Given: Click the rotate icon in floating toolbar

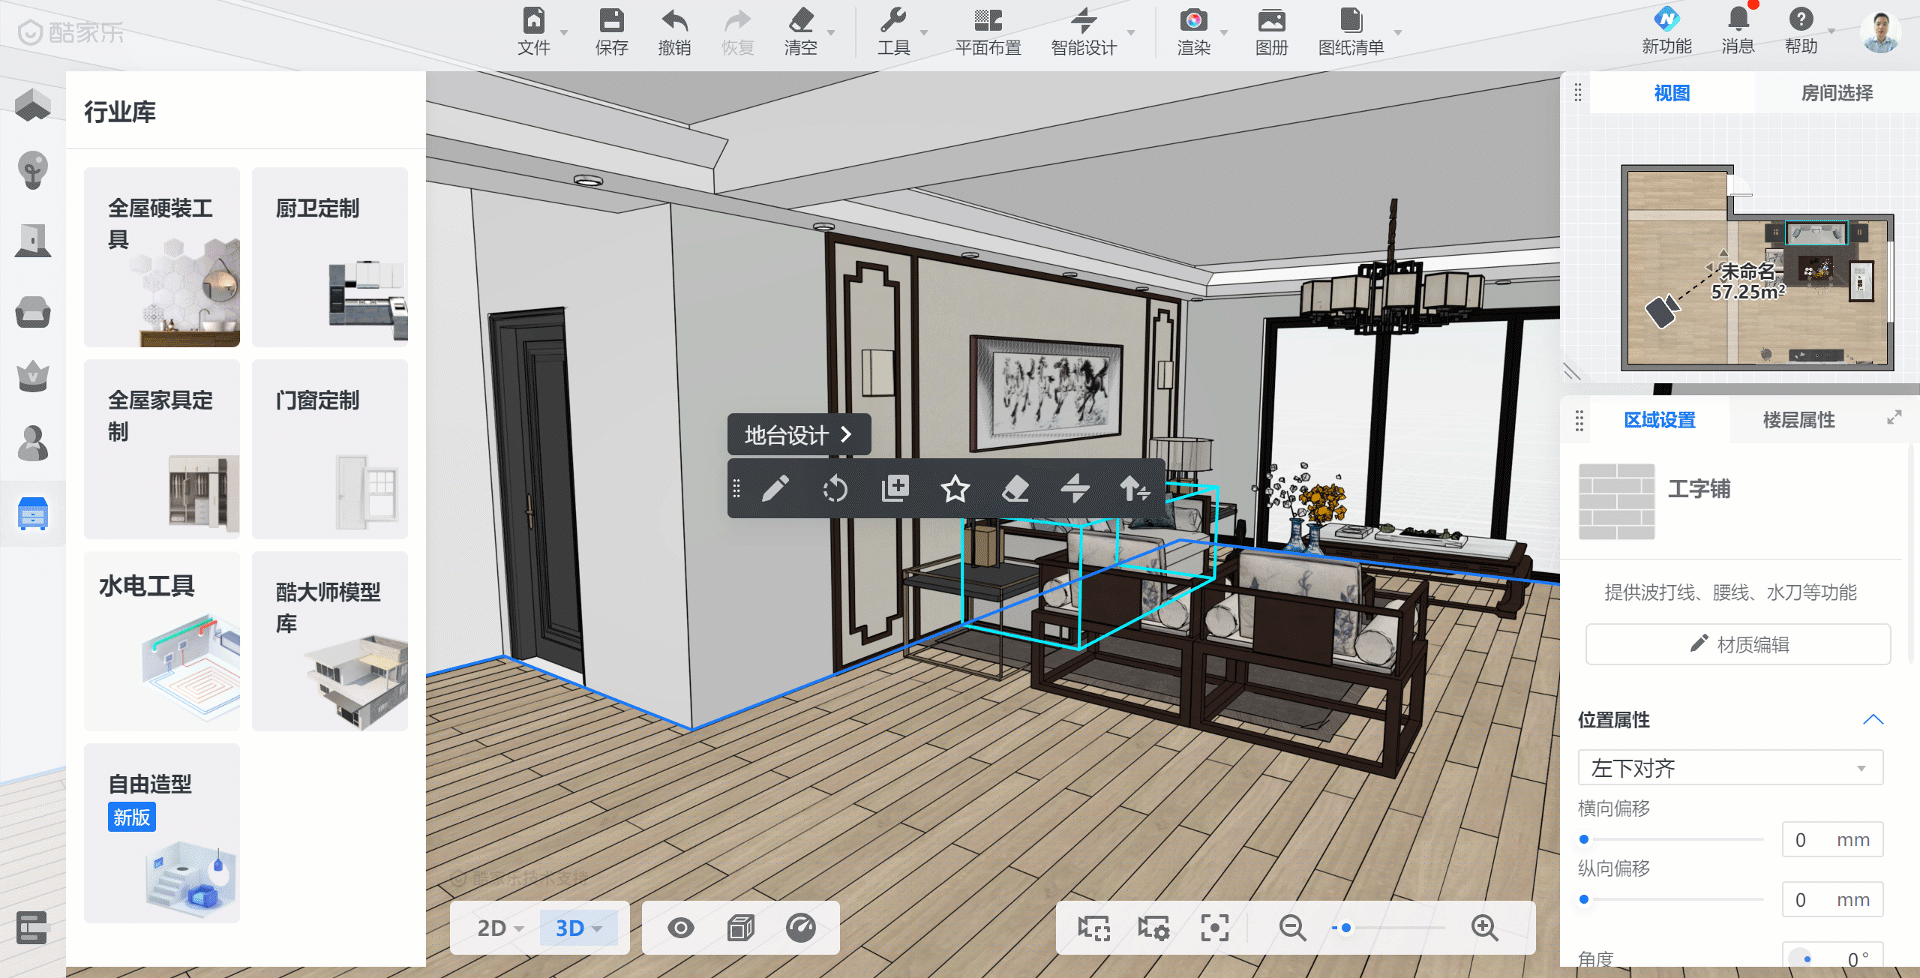Looking at the screenshot, I should (835, 489).
